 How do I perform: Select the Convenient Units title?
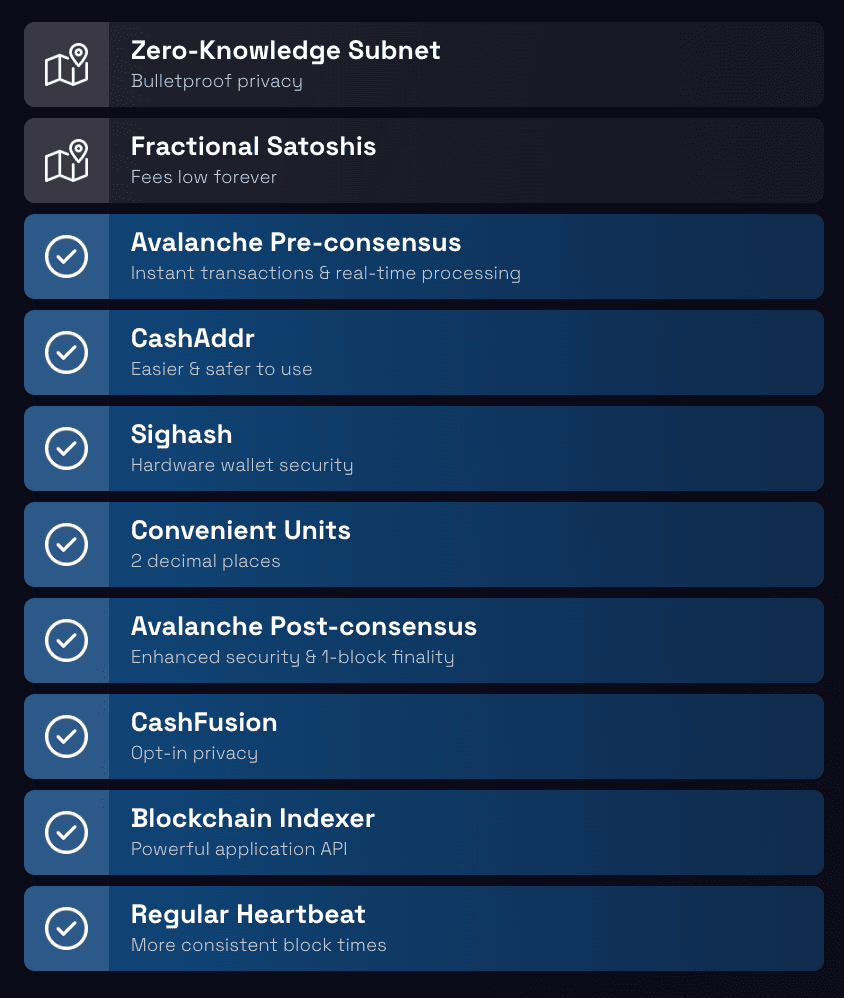pyautogui.click(x=241, y=530)
